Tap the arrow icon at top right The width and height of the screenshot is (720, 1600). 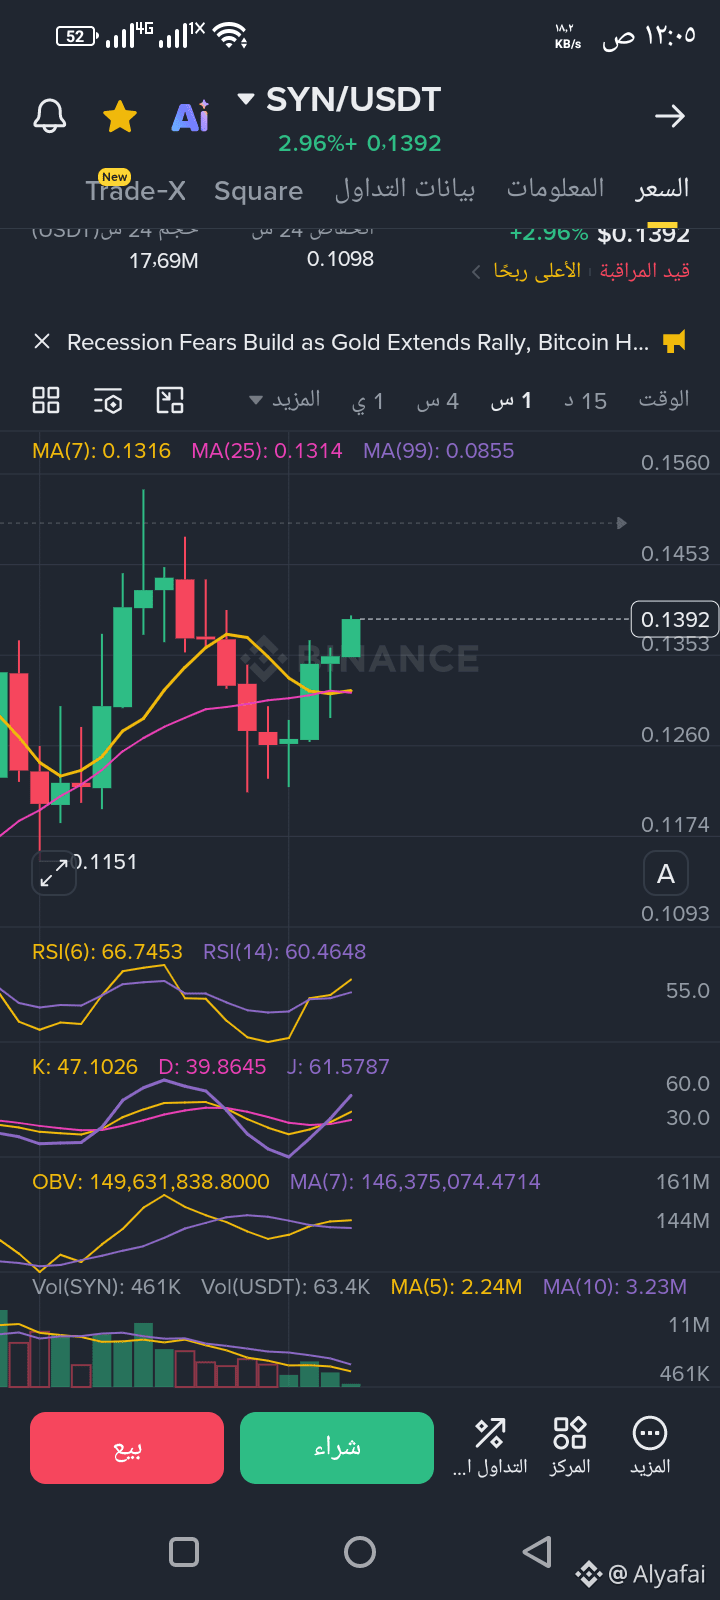669,116
